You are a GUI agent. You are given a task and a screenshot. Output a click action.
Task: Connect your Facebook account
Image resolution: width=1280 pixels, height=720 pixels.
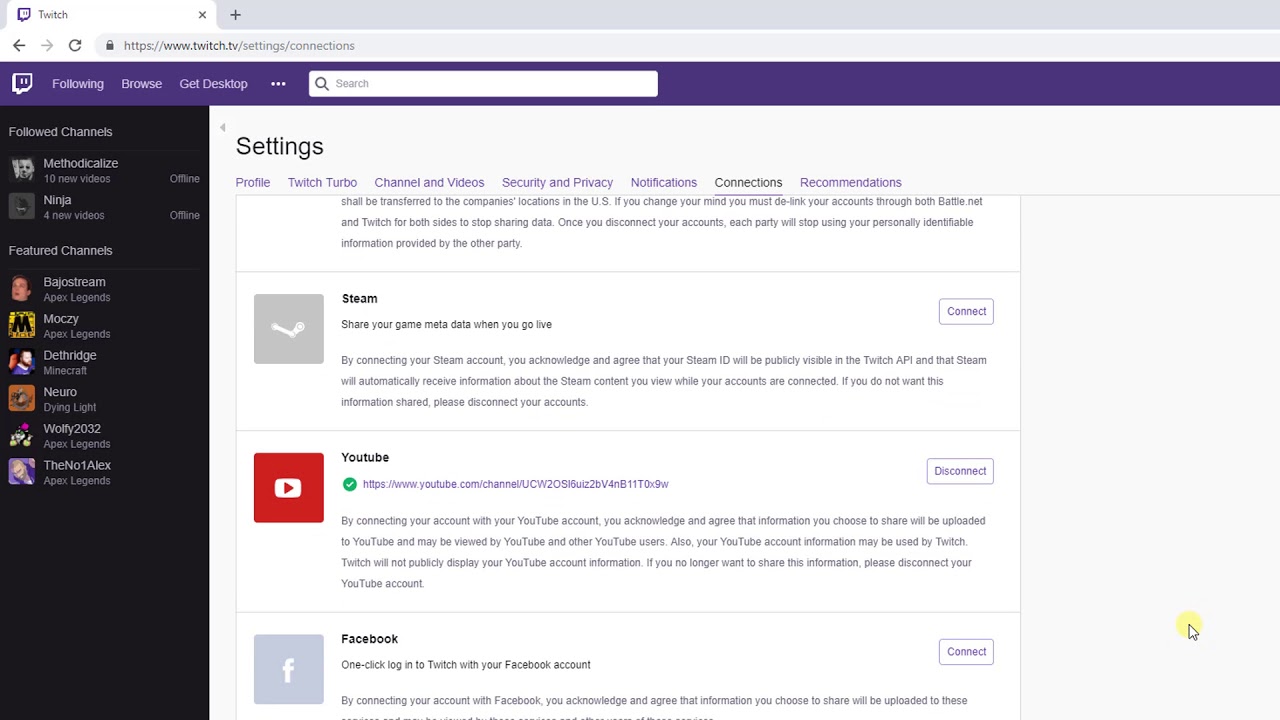[x=966, y=651]
